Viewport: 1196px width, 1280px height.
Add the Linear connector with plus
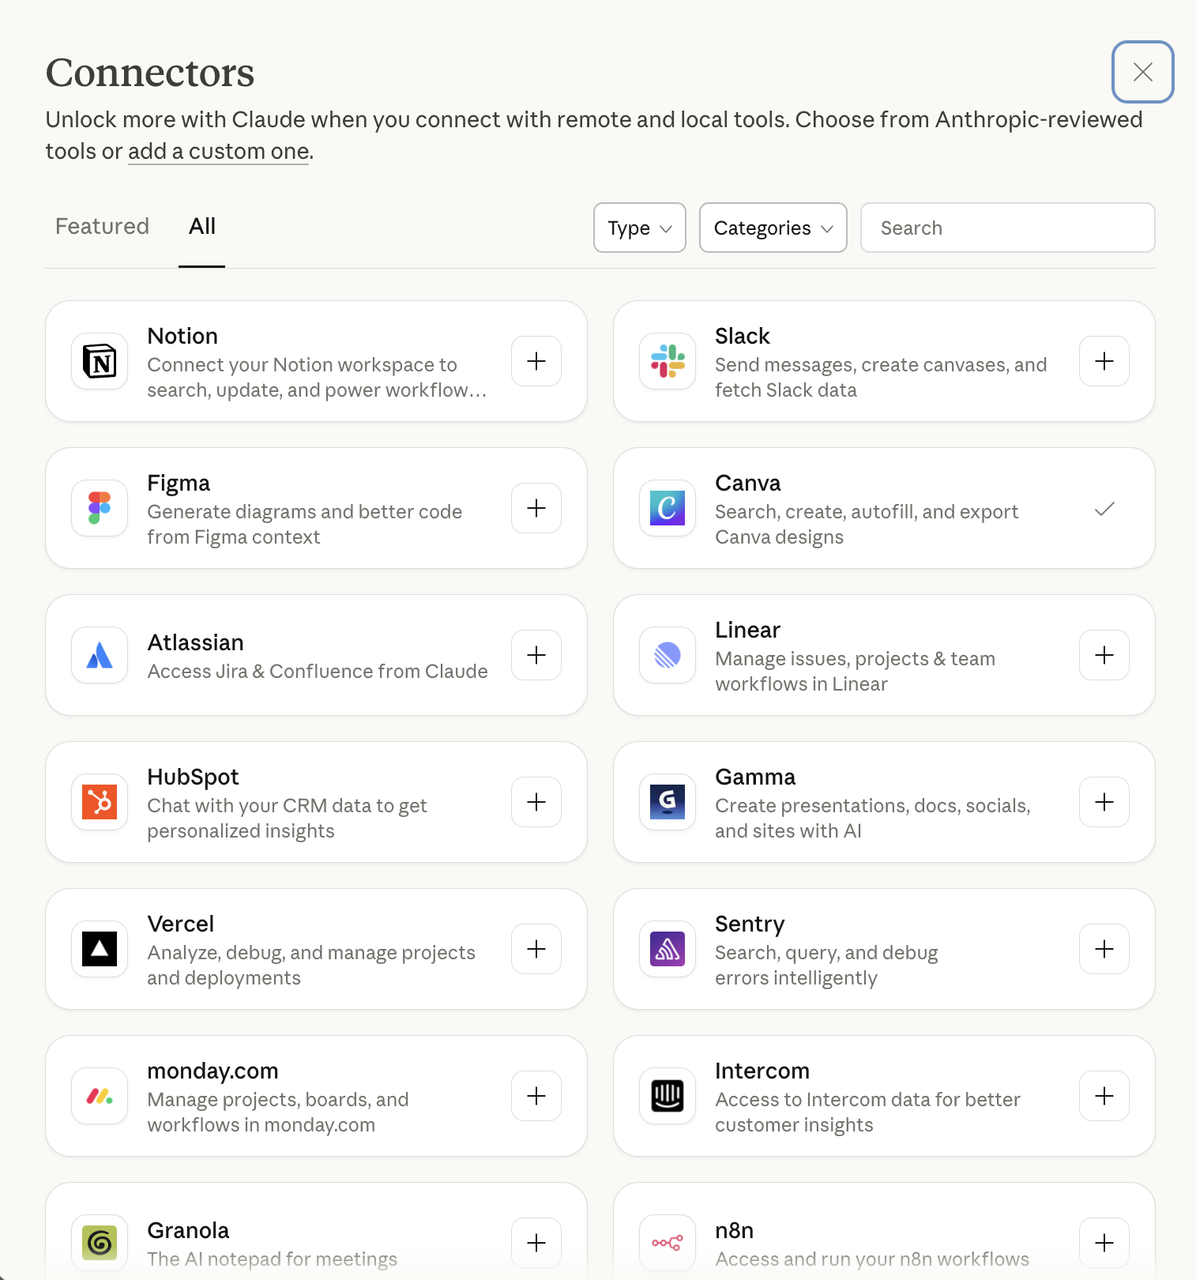[1104, 655]
